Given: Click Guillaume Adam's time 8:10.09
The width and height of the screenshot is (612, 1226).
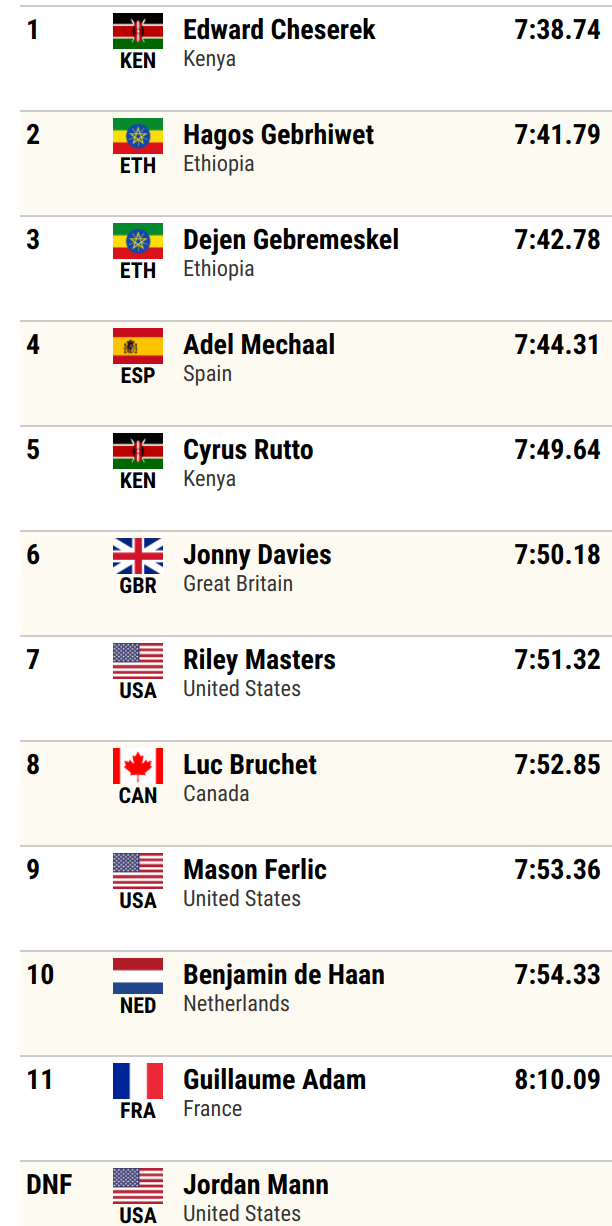Looking at the screenshot, I should click(557, 1080).
